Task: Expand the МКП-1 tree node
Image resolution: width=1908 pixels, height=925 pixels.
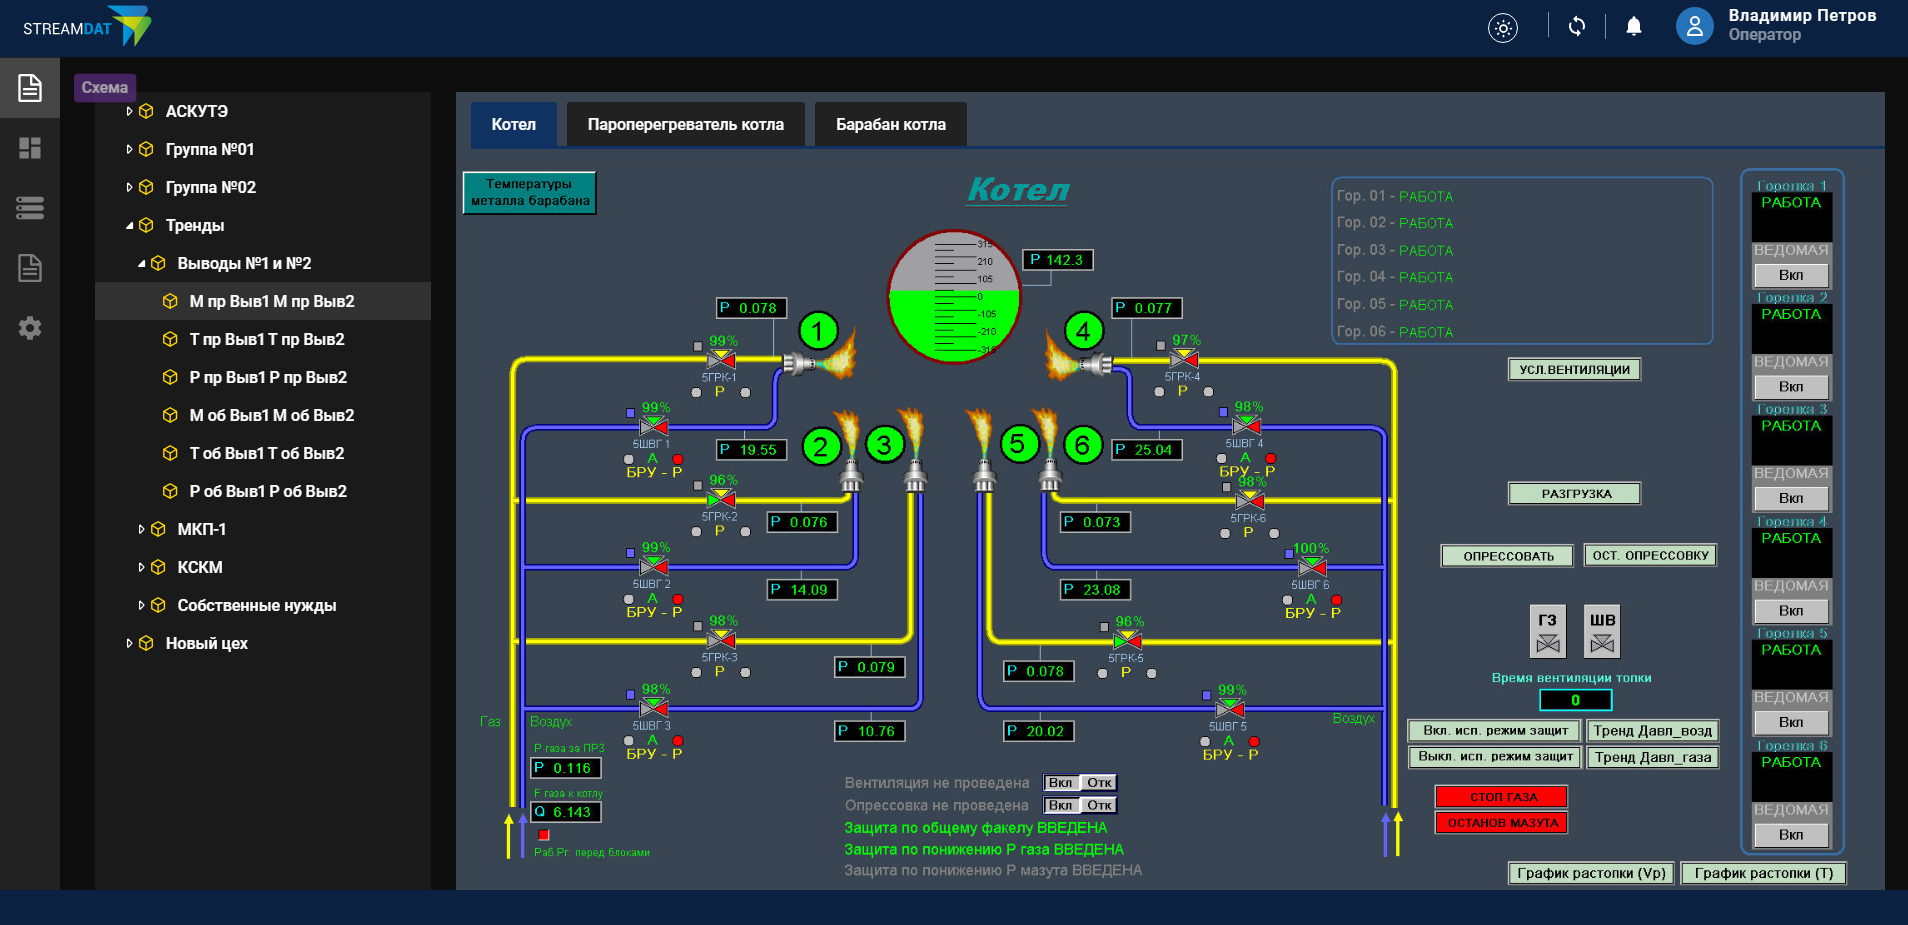Action: [x=143, y=528]
